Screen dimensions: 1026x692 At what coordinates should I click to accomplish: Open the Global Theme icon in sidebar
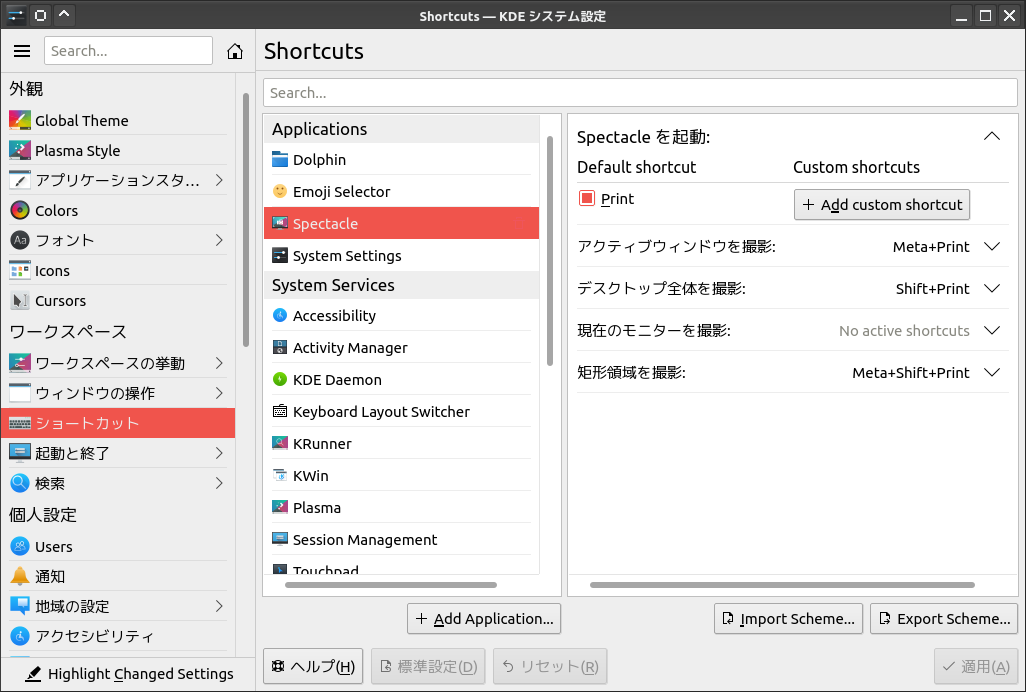20,120
